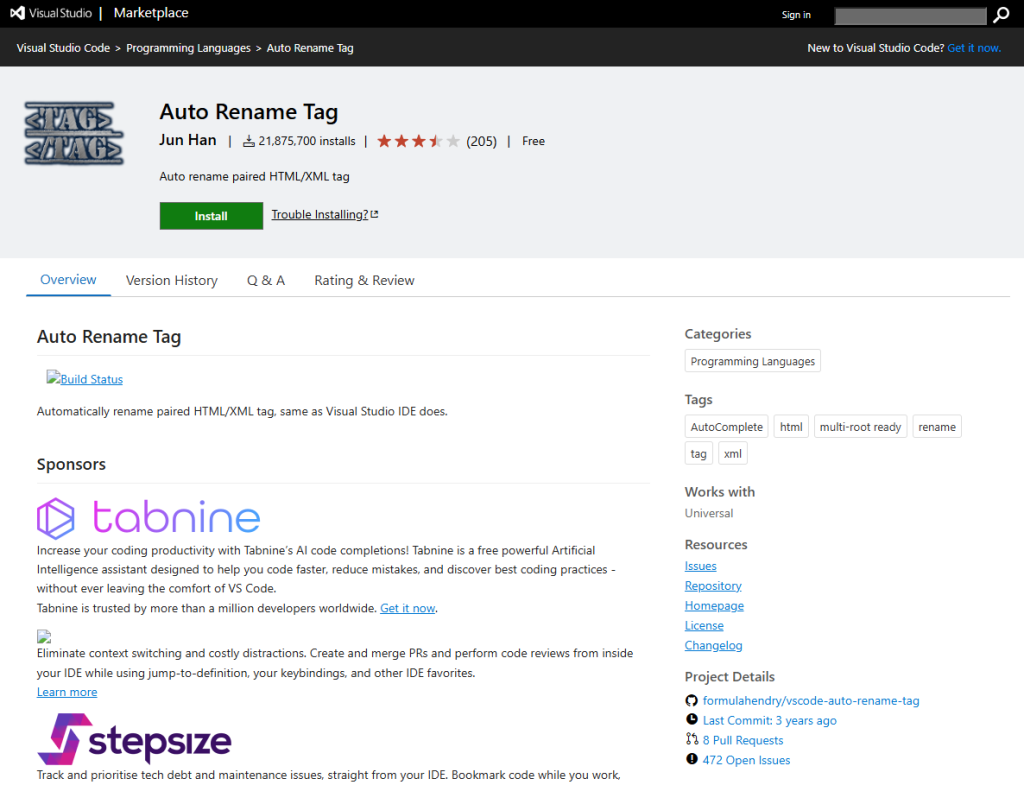Select the tag chip labeled tag
This screenshot has width=1024, height=785.
(x=698, y=453)
